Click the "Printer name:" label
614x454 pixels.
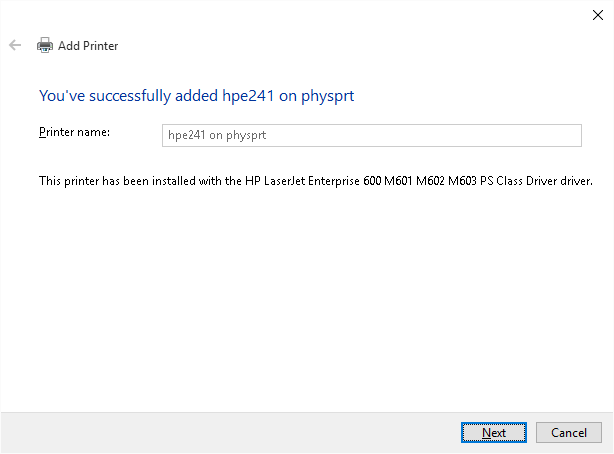coord(74,132)
